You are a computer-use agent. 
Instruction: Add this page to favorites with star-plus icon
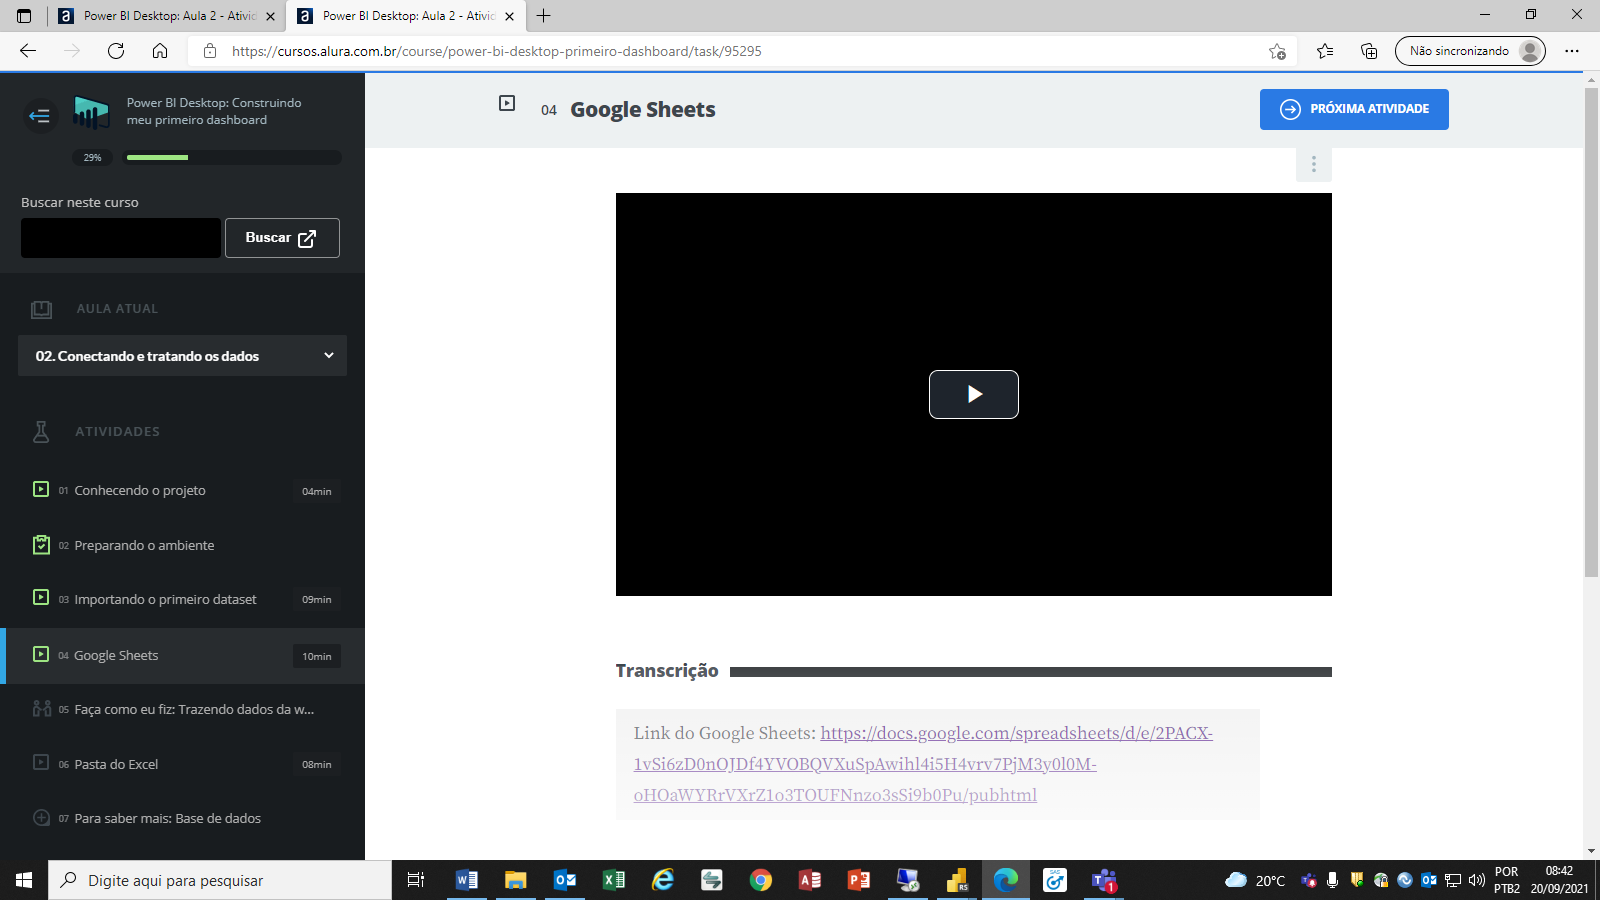(1277, 51)
